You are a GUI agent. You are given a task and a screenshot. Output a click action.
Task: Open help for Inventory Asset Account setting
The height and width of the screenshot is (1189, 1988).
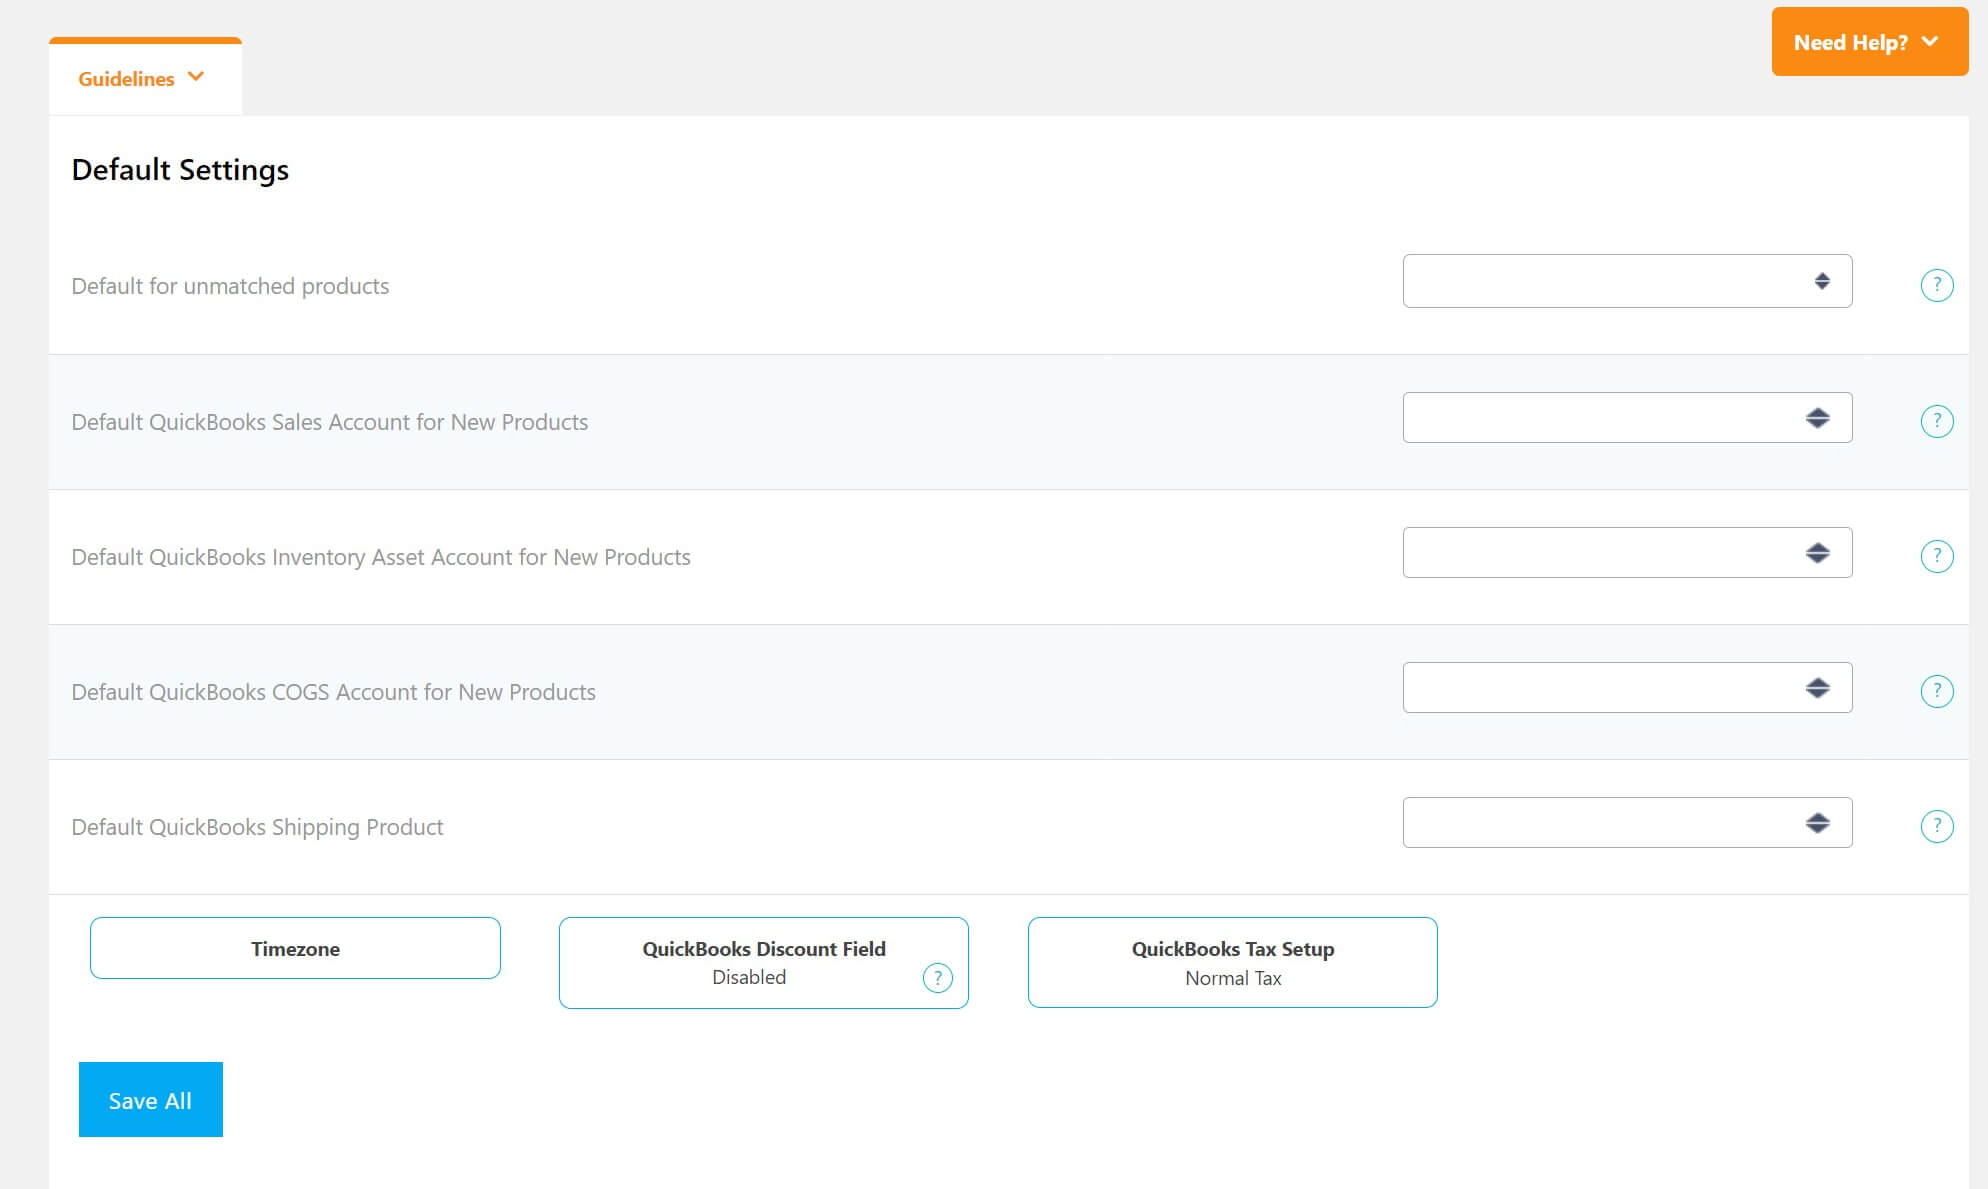point(1938,556)
